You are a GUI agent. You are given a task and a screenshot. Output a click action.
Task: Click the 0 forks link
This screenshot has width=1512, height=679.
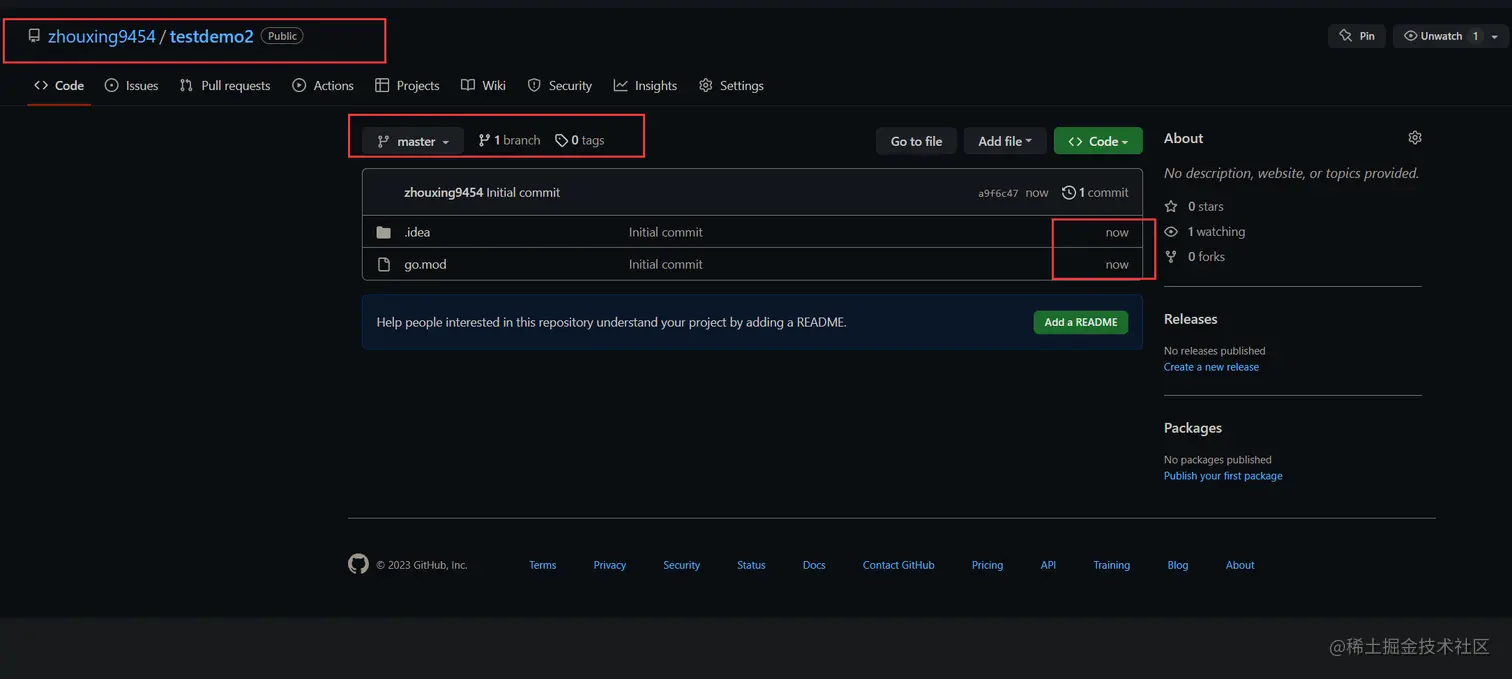(x=1195, y=257)
